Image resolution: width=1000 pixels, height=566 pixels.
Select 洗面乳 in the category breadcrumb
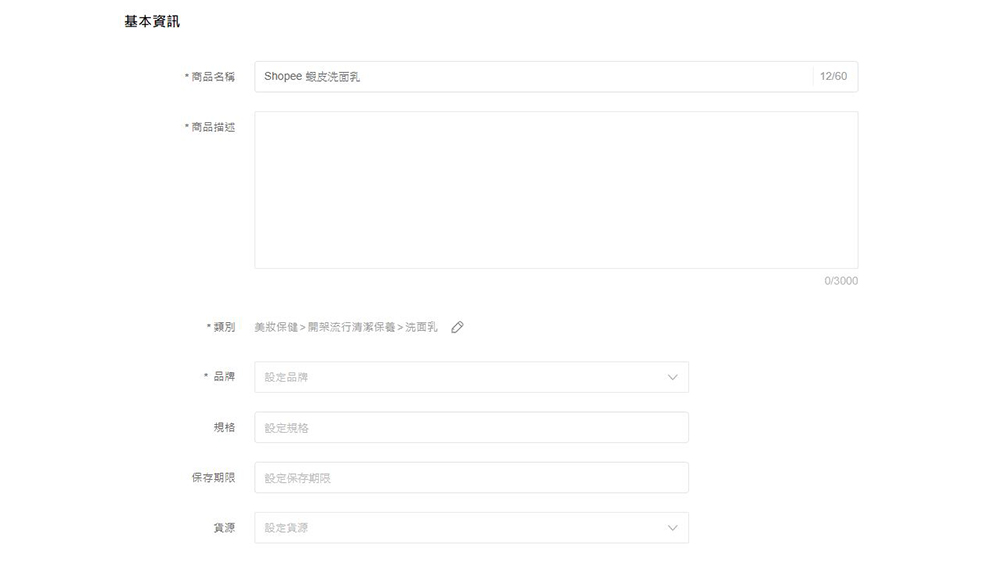pyautogui.click(x=421, y=327)
